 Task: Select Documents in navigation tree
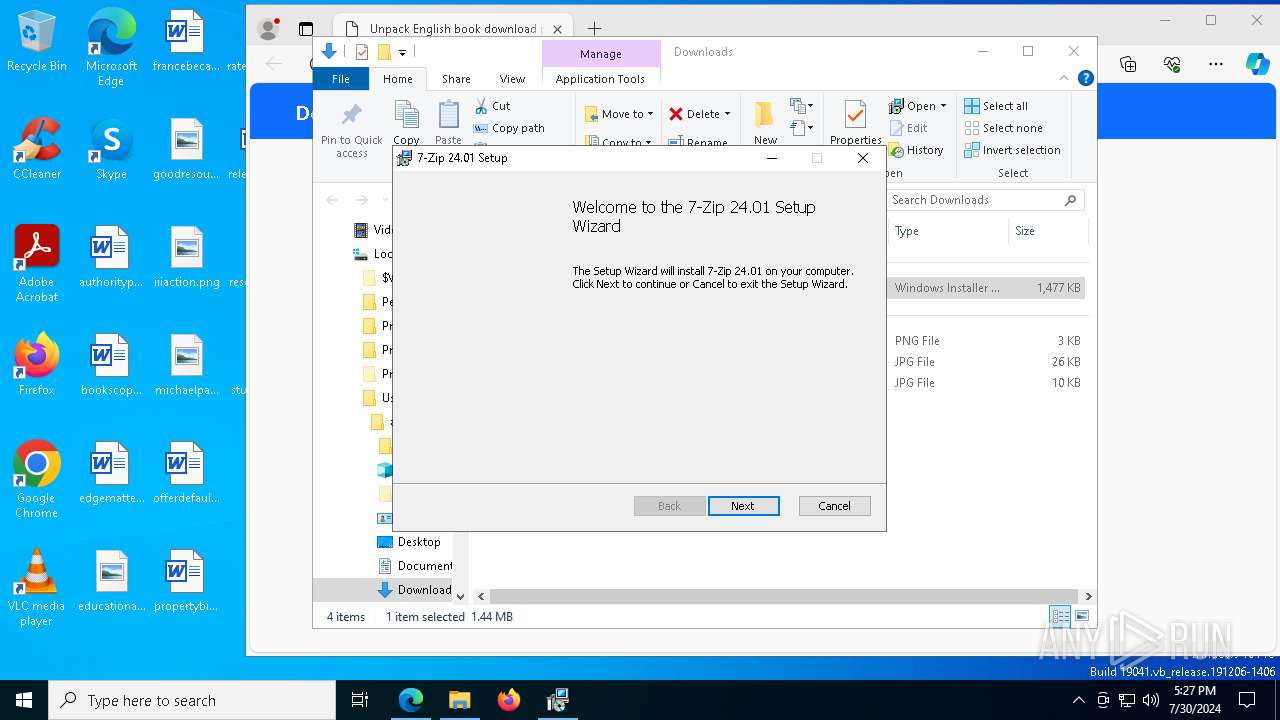tap(415, 566)
